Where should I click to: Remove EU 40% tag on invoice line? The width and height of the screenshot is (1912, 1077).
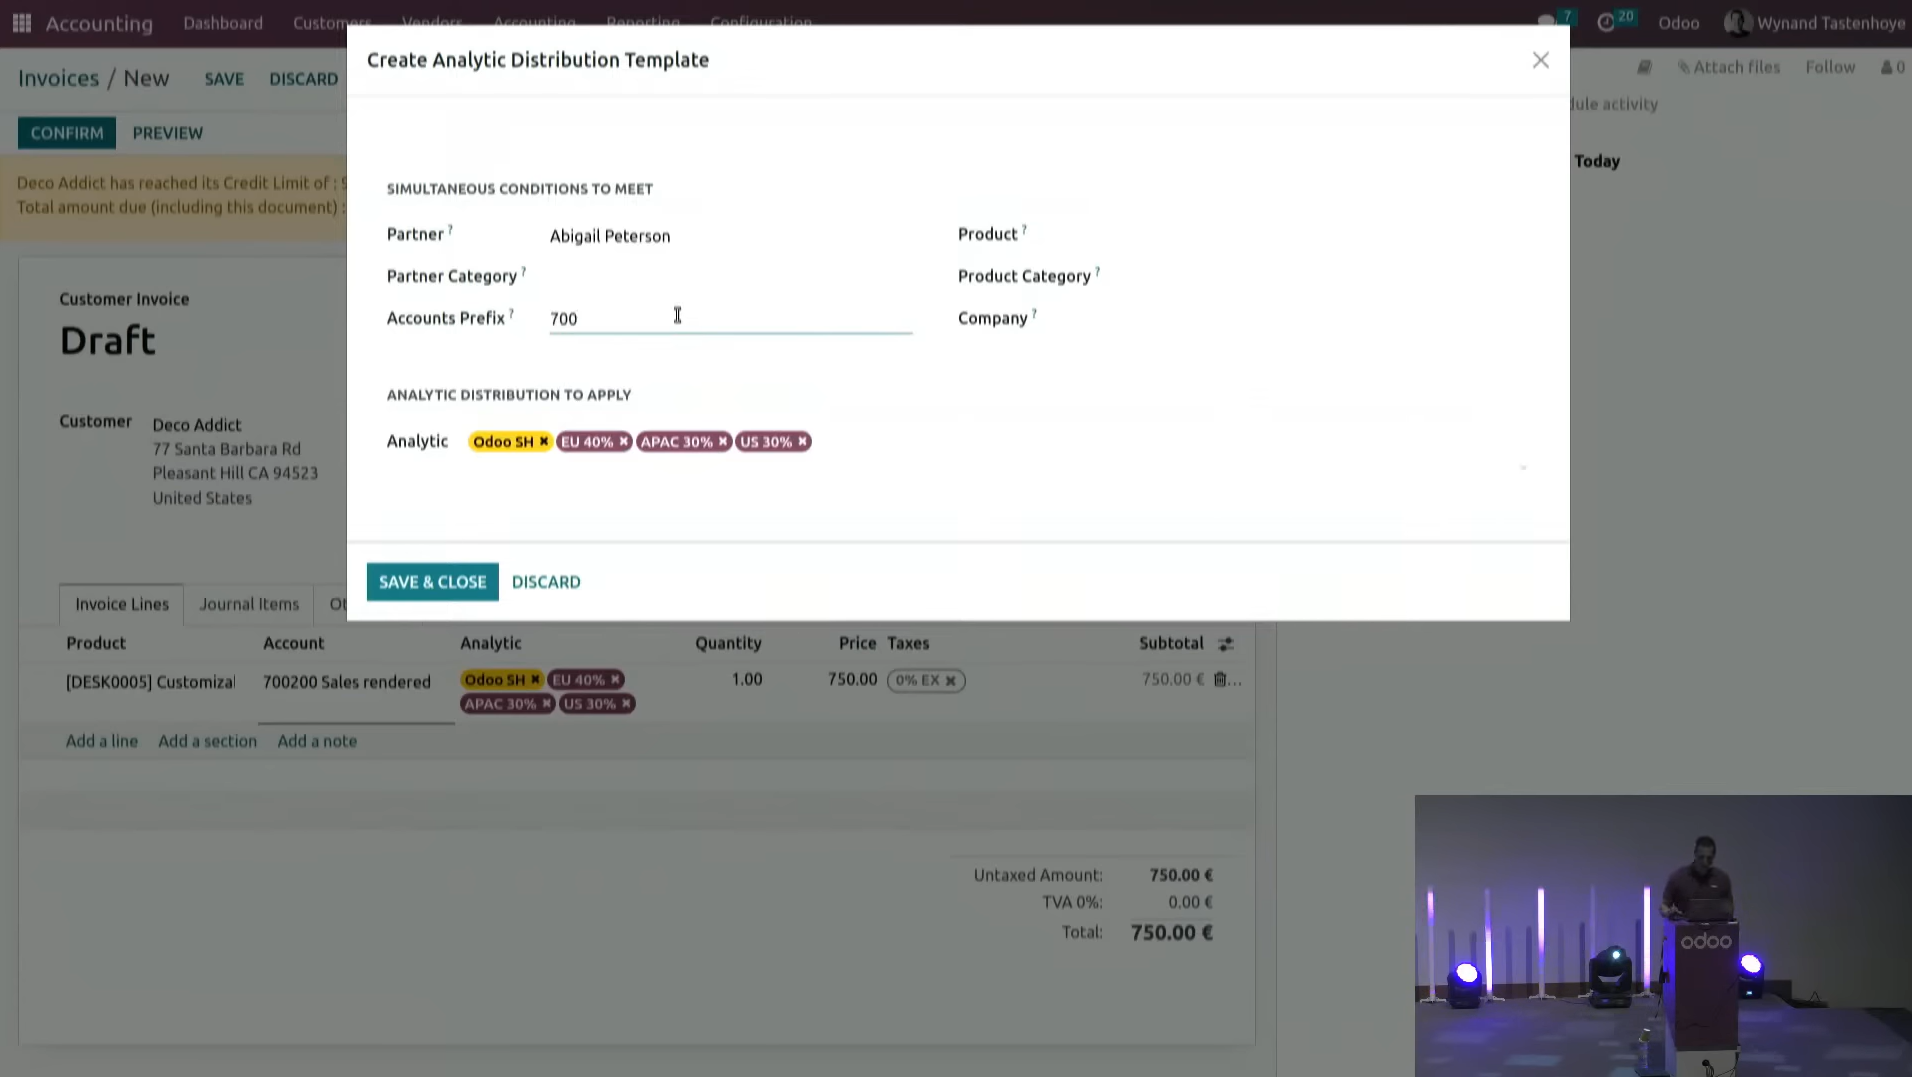coord(616,679)
